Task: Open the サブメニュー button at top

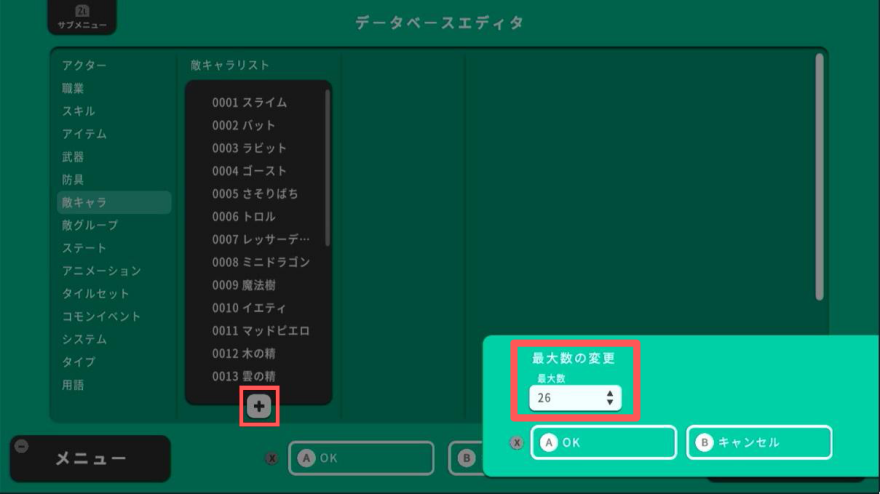Action: (x=82, y=17)
